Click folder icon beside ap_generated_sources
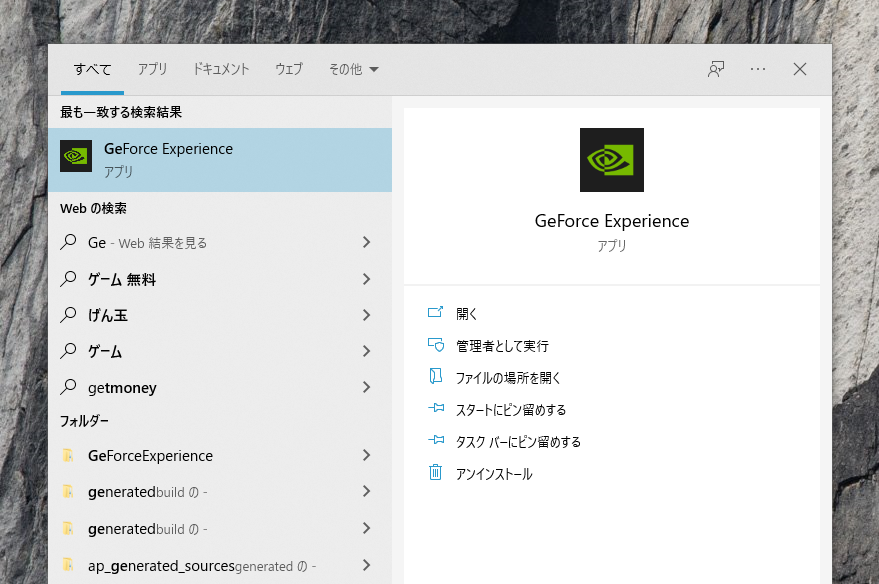This screenshot has height=584, width=879. [x=68, y=565]
